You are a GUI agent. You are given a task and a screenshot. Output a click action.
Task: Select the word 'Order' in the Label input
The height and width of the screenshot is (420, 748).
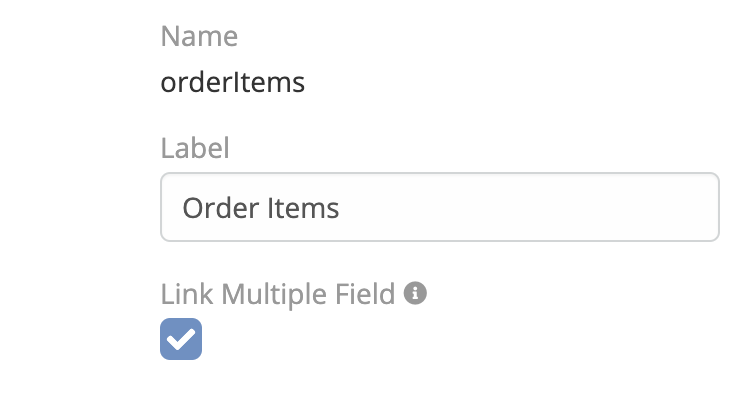215,207
